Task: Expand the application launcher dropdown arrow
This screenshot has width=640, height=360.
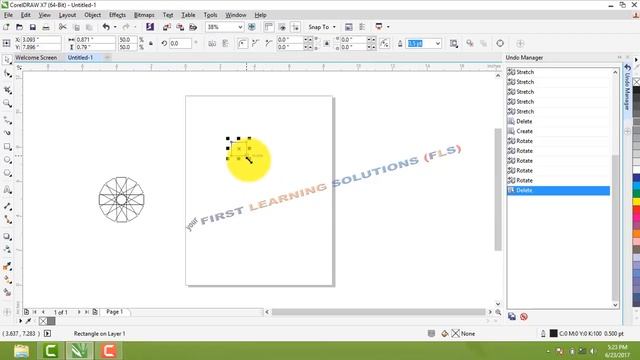Action: tap(388, 27)
